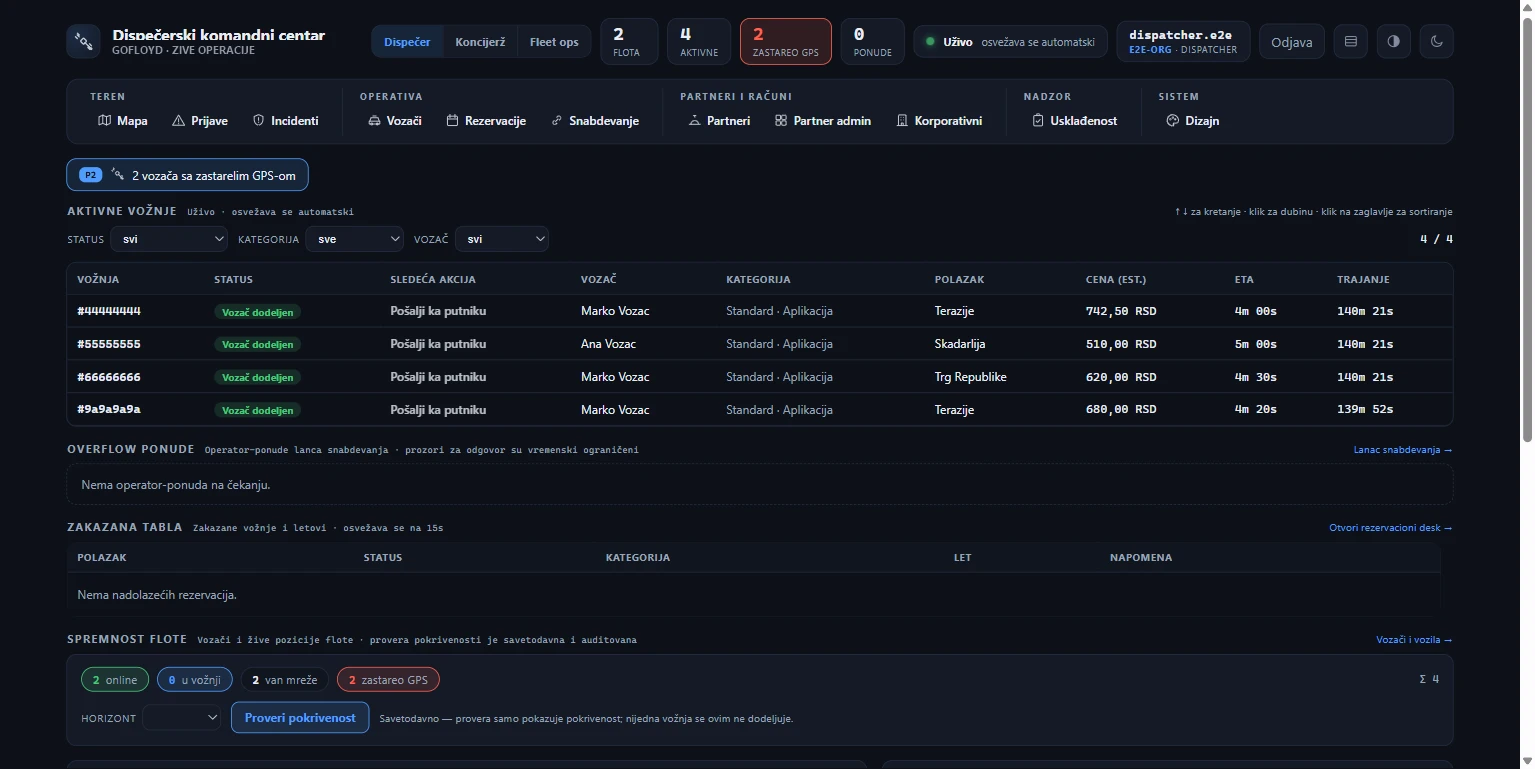Open ride #44444444 row
This screenshot has width=1535, height=769.
(x=760, y=311)
